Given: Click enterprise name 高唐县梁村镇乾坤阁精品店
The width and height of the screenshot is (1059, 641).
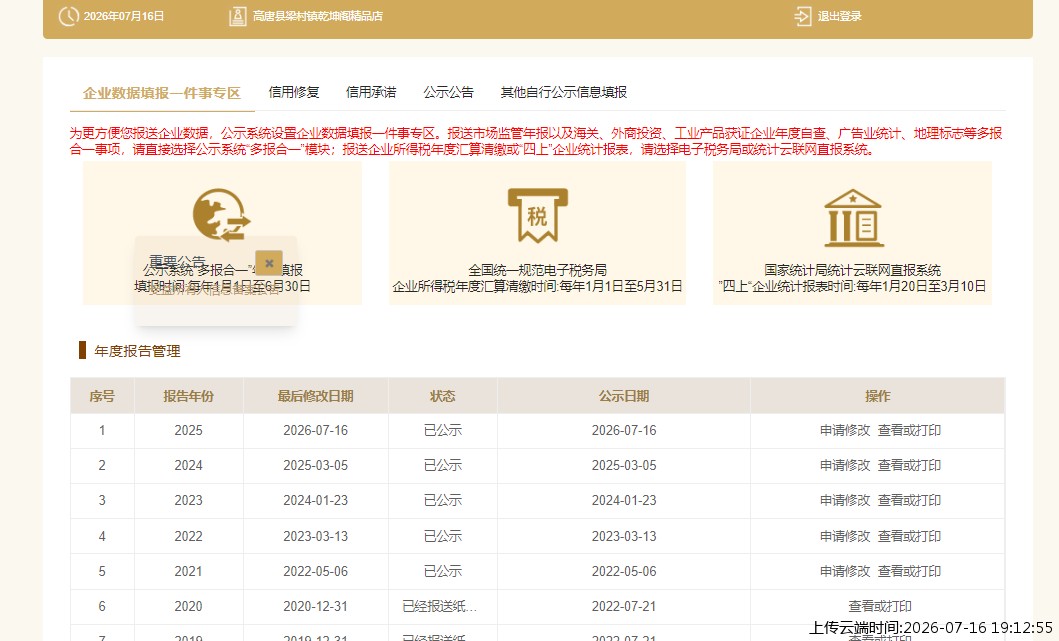Looking at the screenshot, I should point(317,16).
